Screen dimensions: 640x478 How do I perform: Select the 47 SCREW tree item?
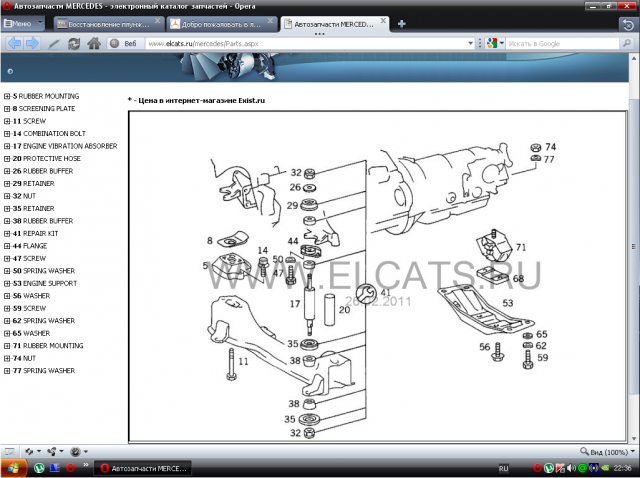pyautogui.click(x=29, y=258)
